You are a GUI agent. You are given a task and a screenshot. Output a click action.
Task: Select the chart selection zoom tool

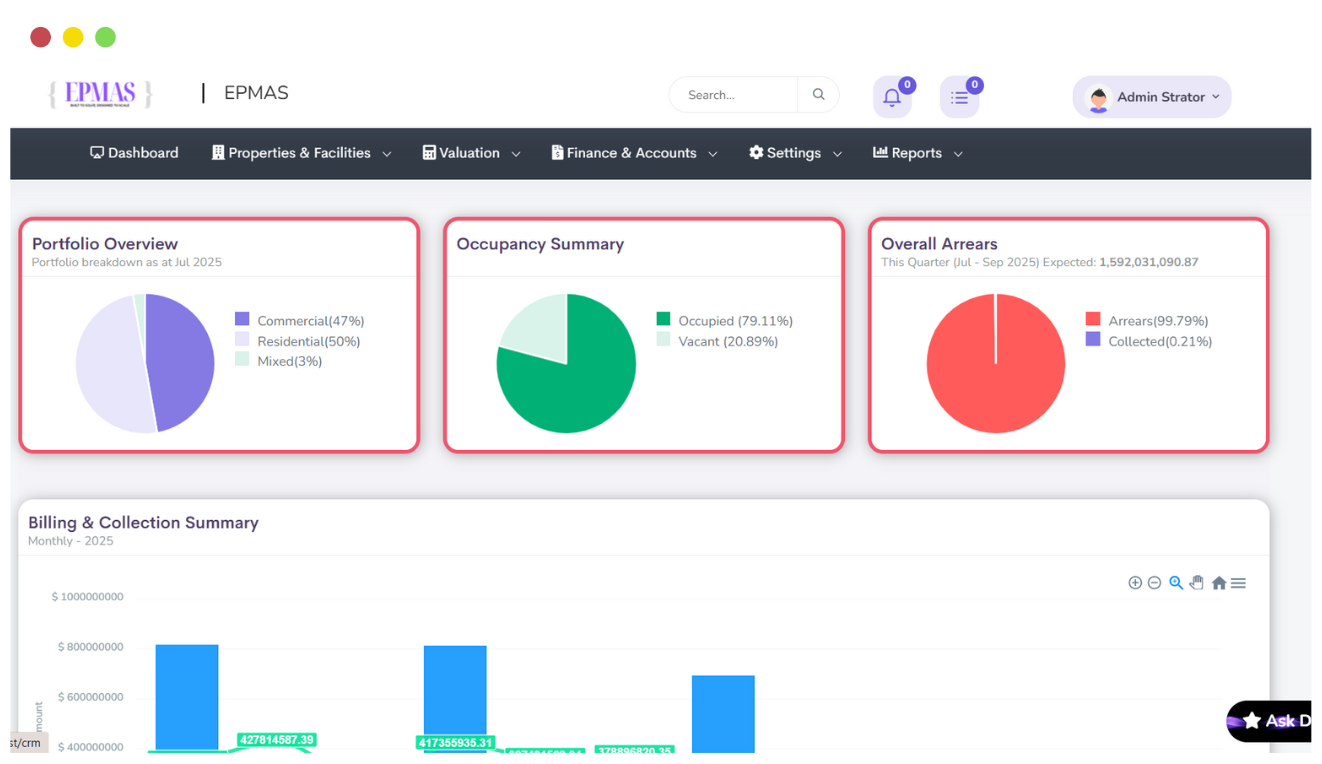pos(1176,583)
